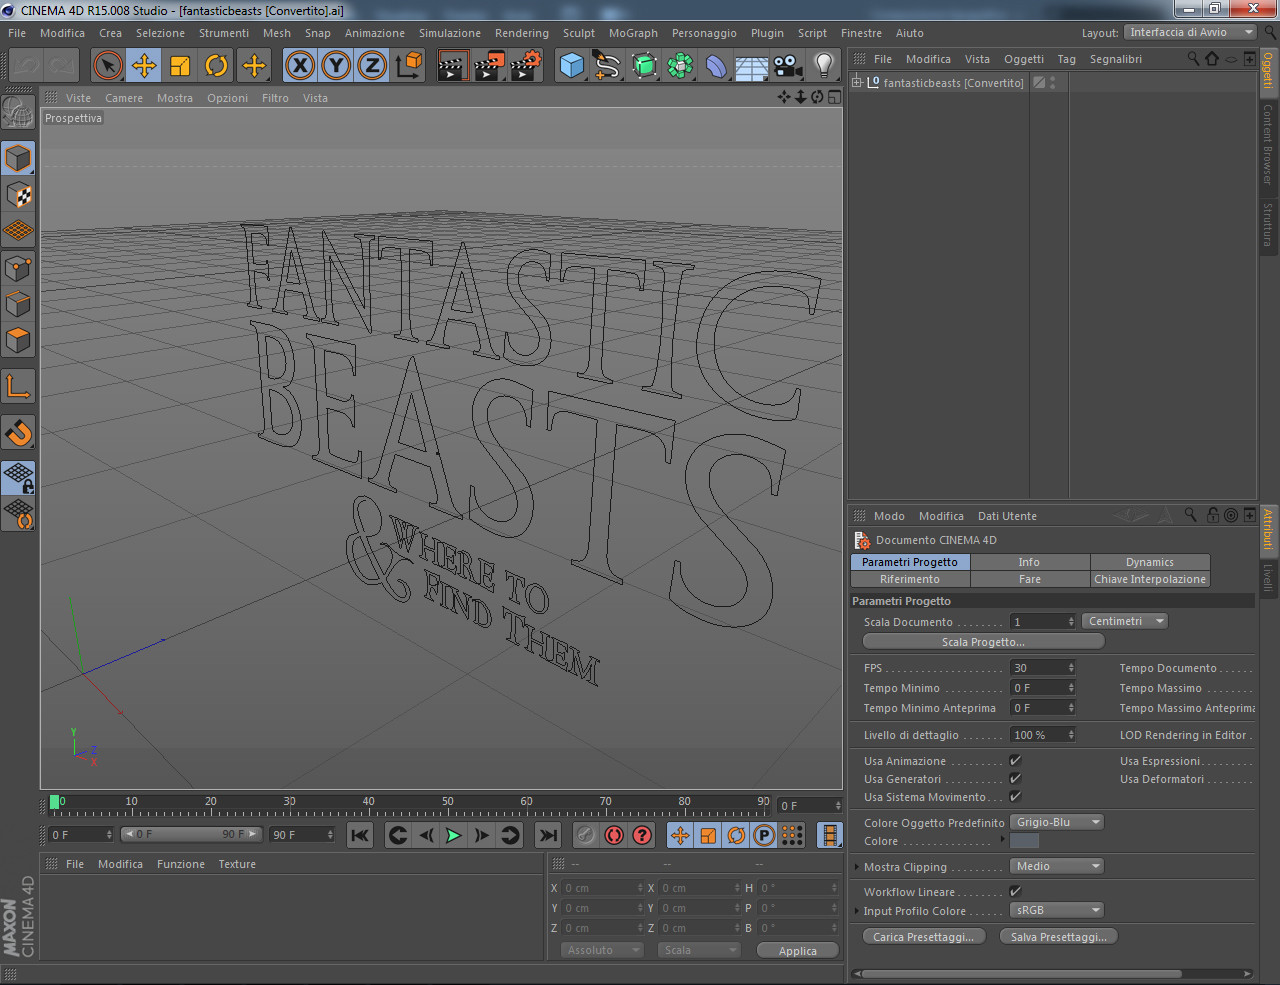Disable the Usa Generatori checkbox

(1015, 779)
